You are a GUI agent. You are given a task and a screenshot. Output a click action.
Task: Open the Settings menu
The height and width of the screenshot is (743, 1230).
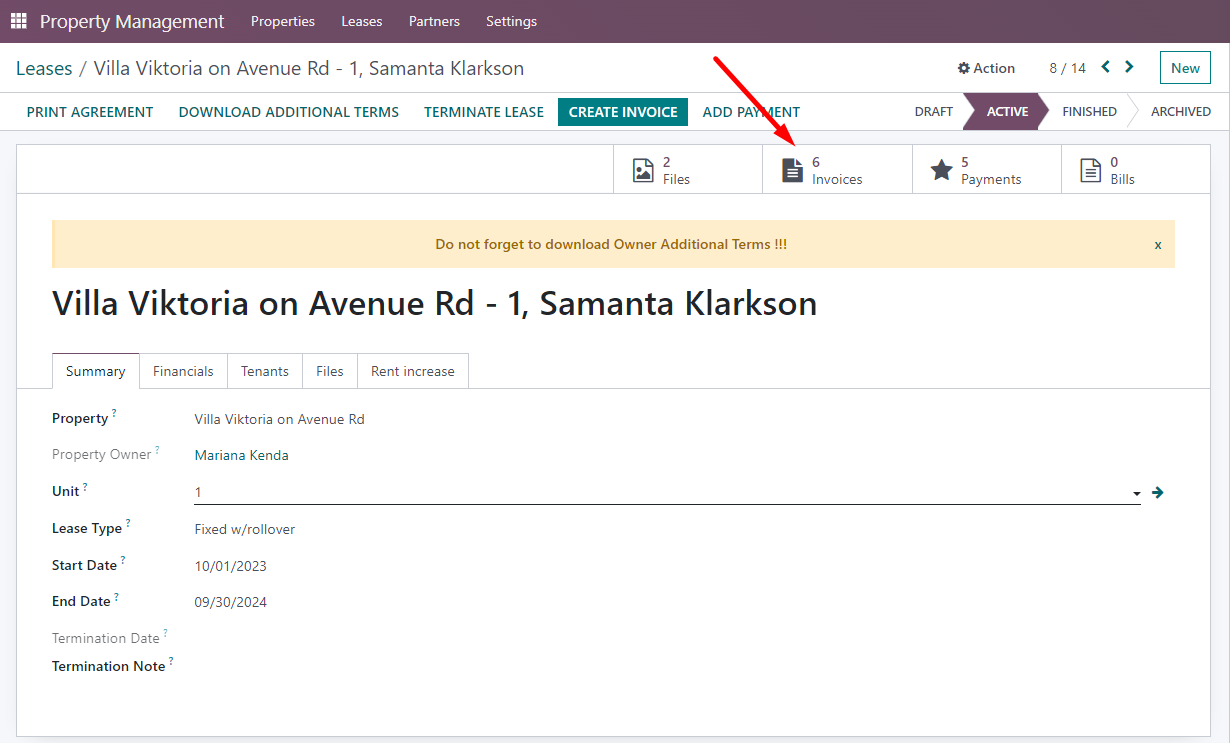click(511, 21)
